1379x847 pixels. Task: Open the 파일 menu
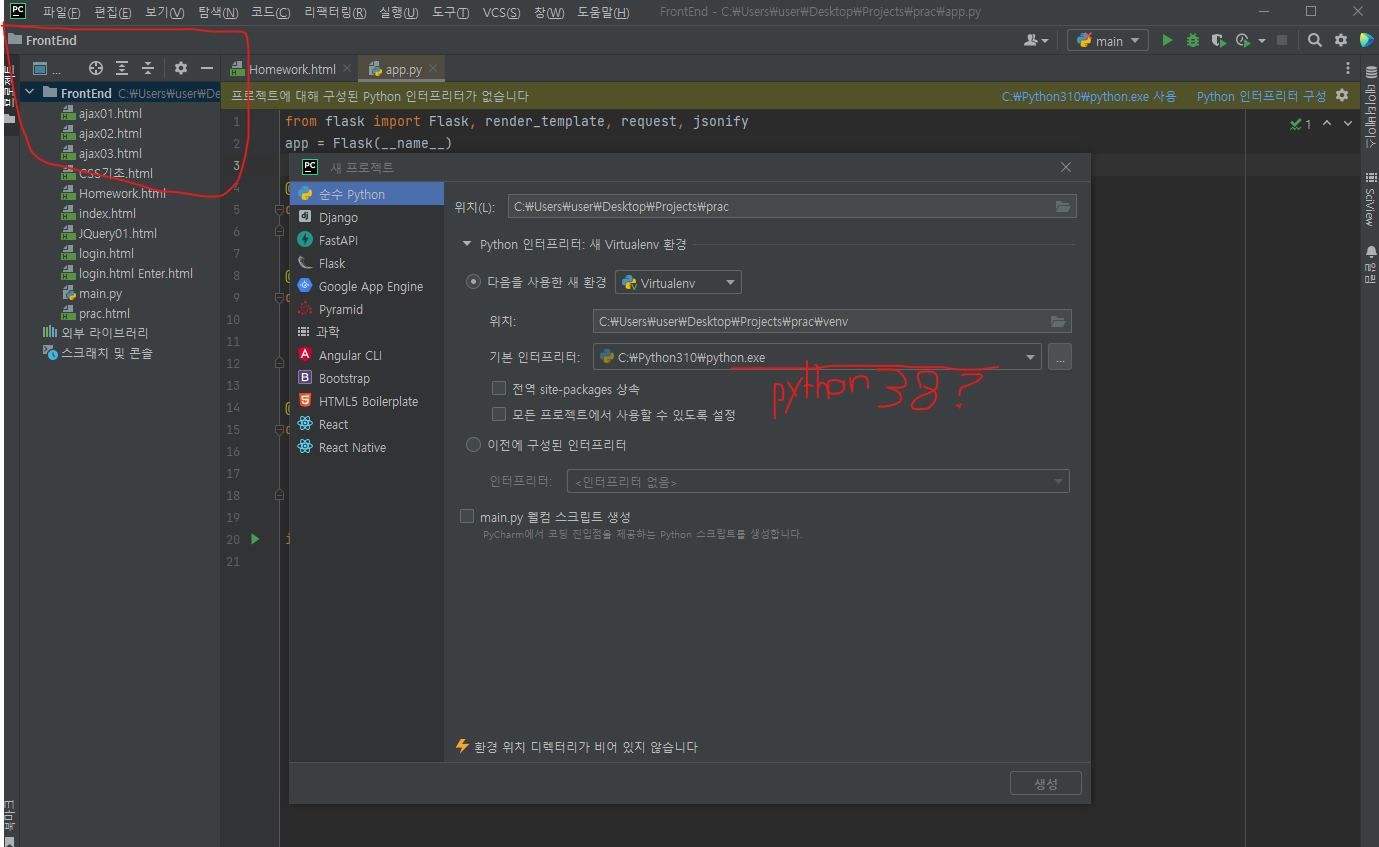click(x=61, y=13)
